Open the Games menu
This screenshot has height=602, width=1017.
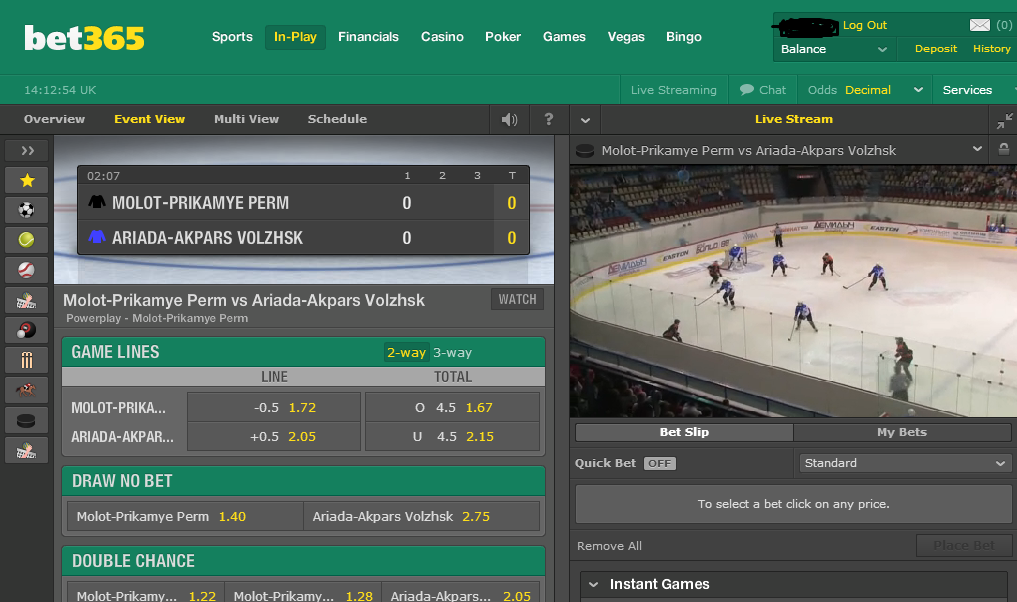coord(564,37)
